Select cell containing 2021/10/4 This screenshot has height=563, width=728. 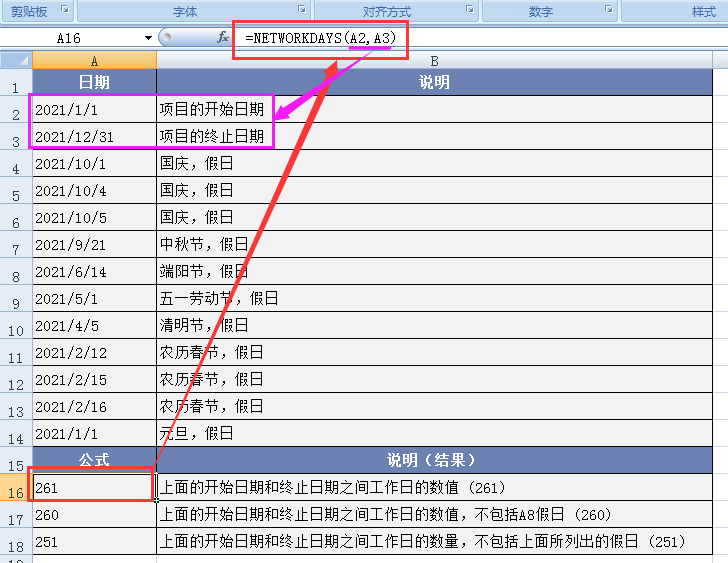[x=94, y=190]
